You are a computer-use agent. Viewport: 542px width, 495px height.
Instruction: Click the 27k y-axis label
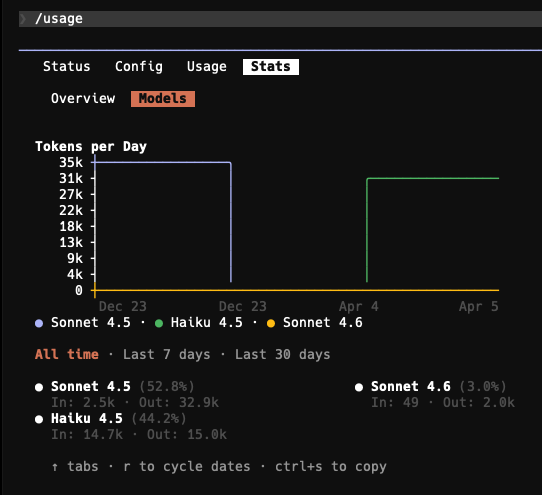pos(71,194)
